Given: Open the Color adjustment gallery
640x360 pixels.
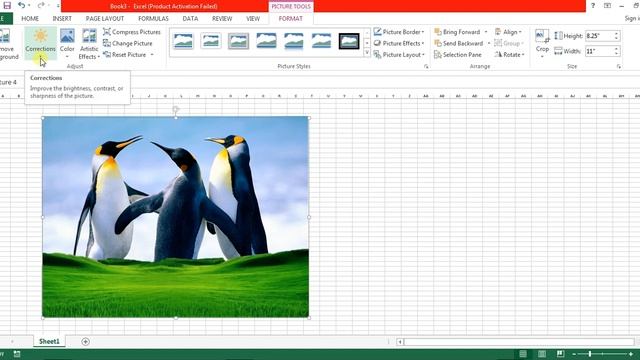Looking at the screenshot, I should (67, 43).
